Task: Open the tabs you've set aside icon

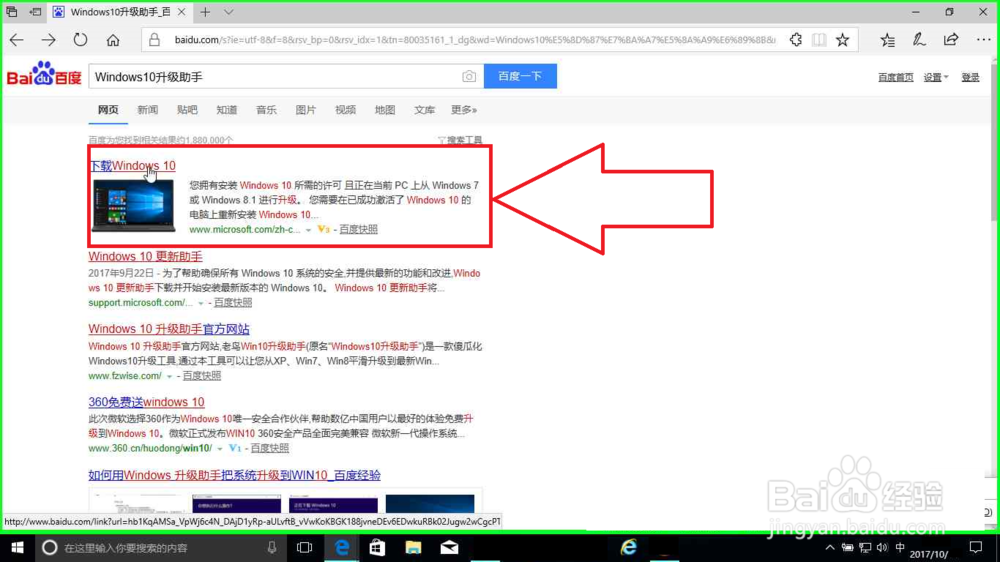Action: (x=12, y=11)
